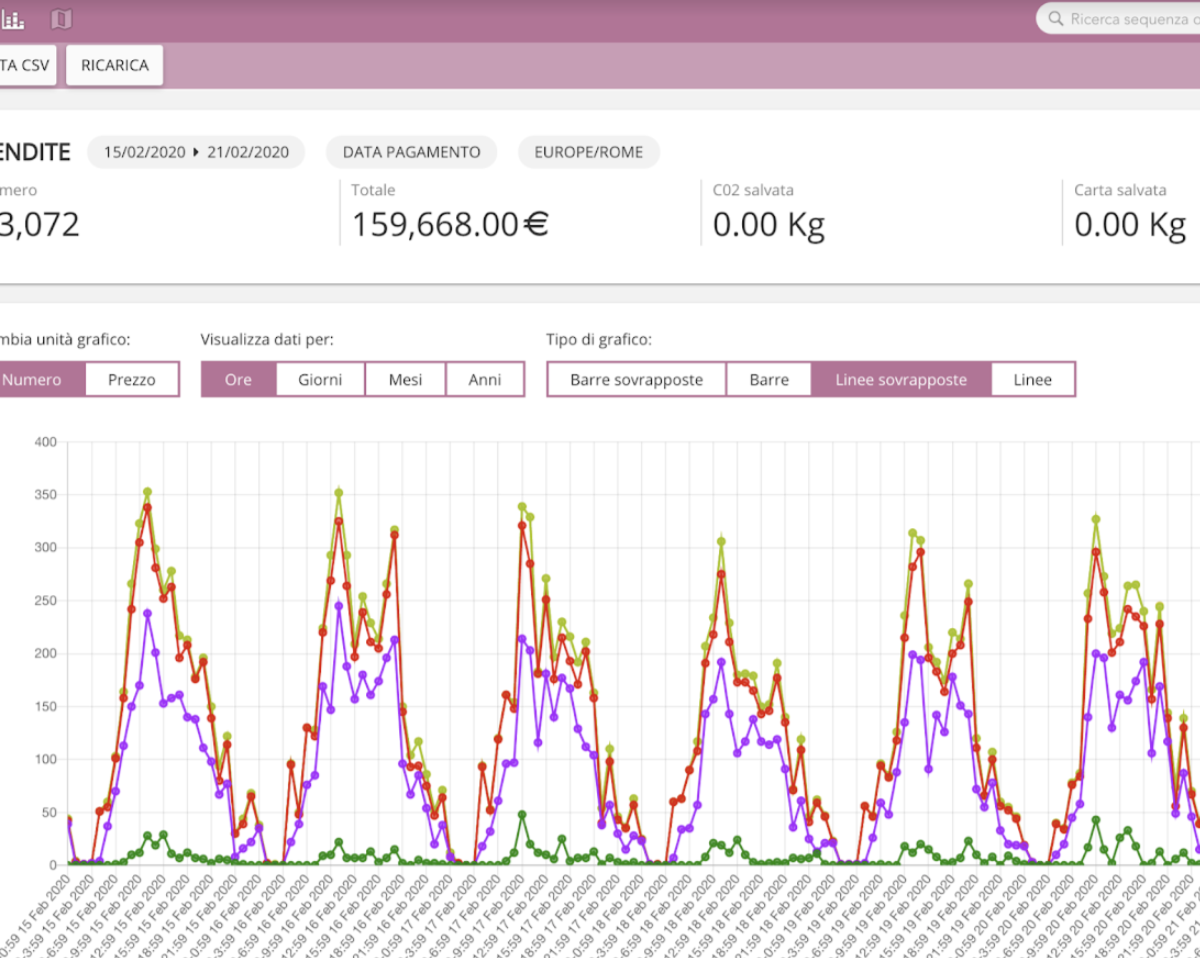Select Linee sovrapposte chart type
The height and width of the screenshot is (958, 1200).
click(x=901, y=380)
